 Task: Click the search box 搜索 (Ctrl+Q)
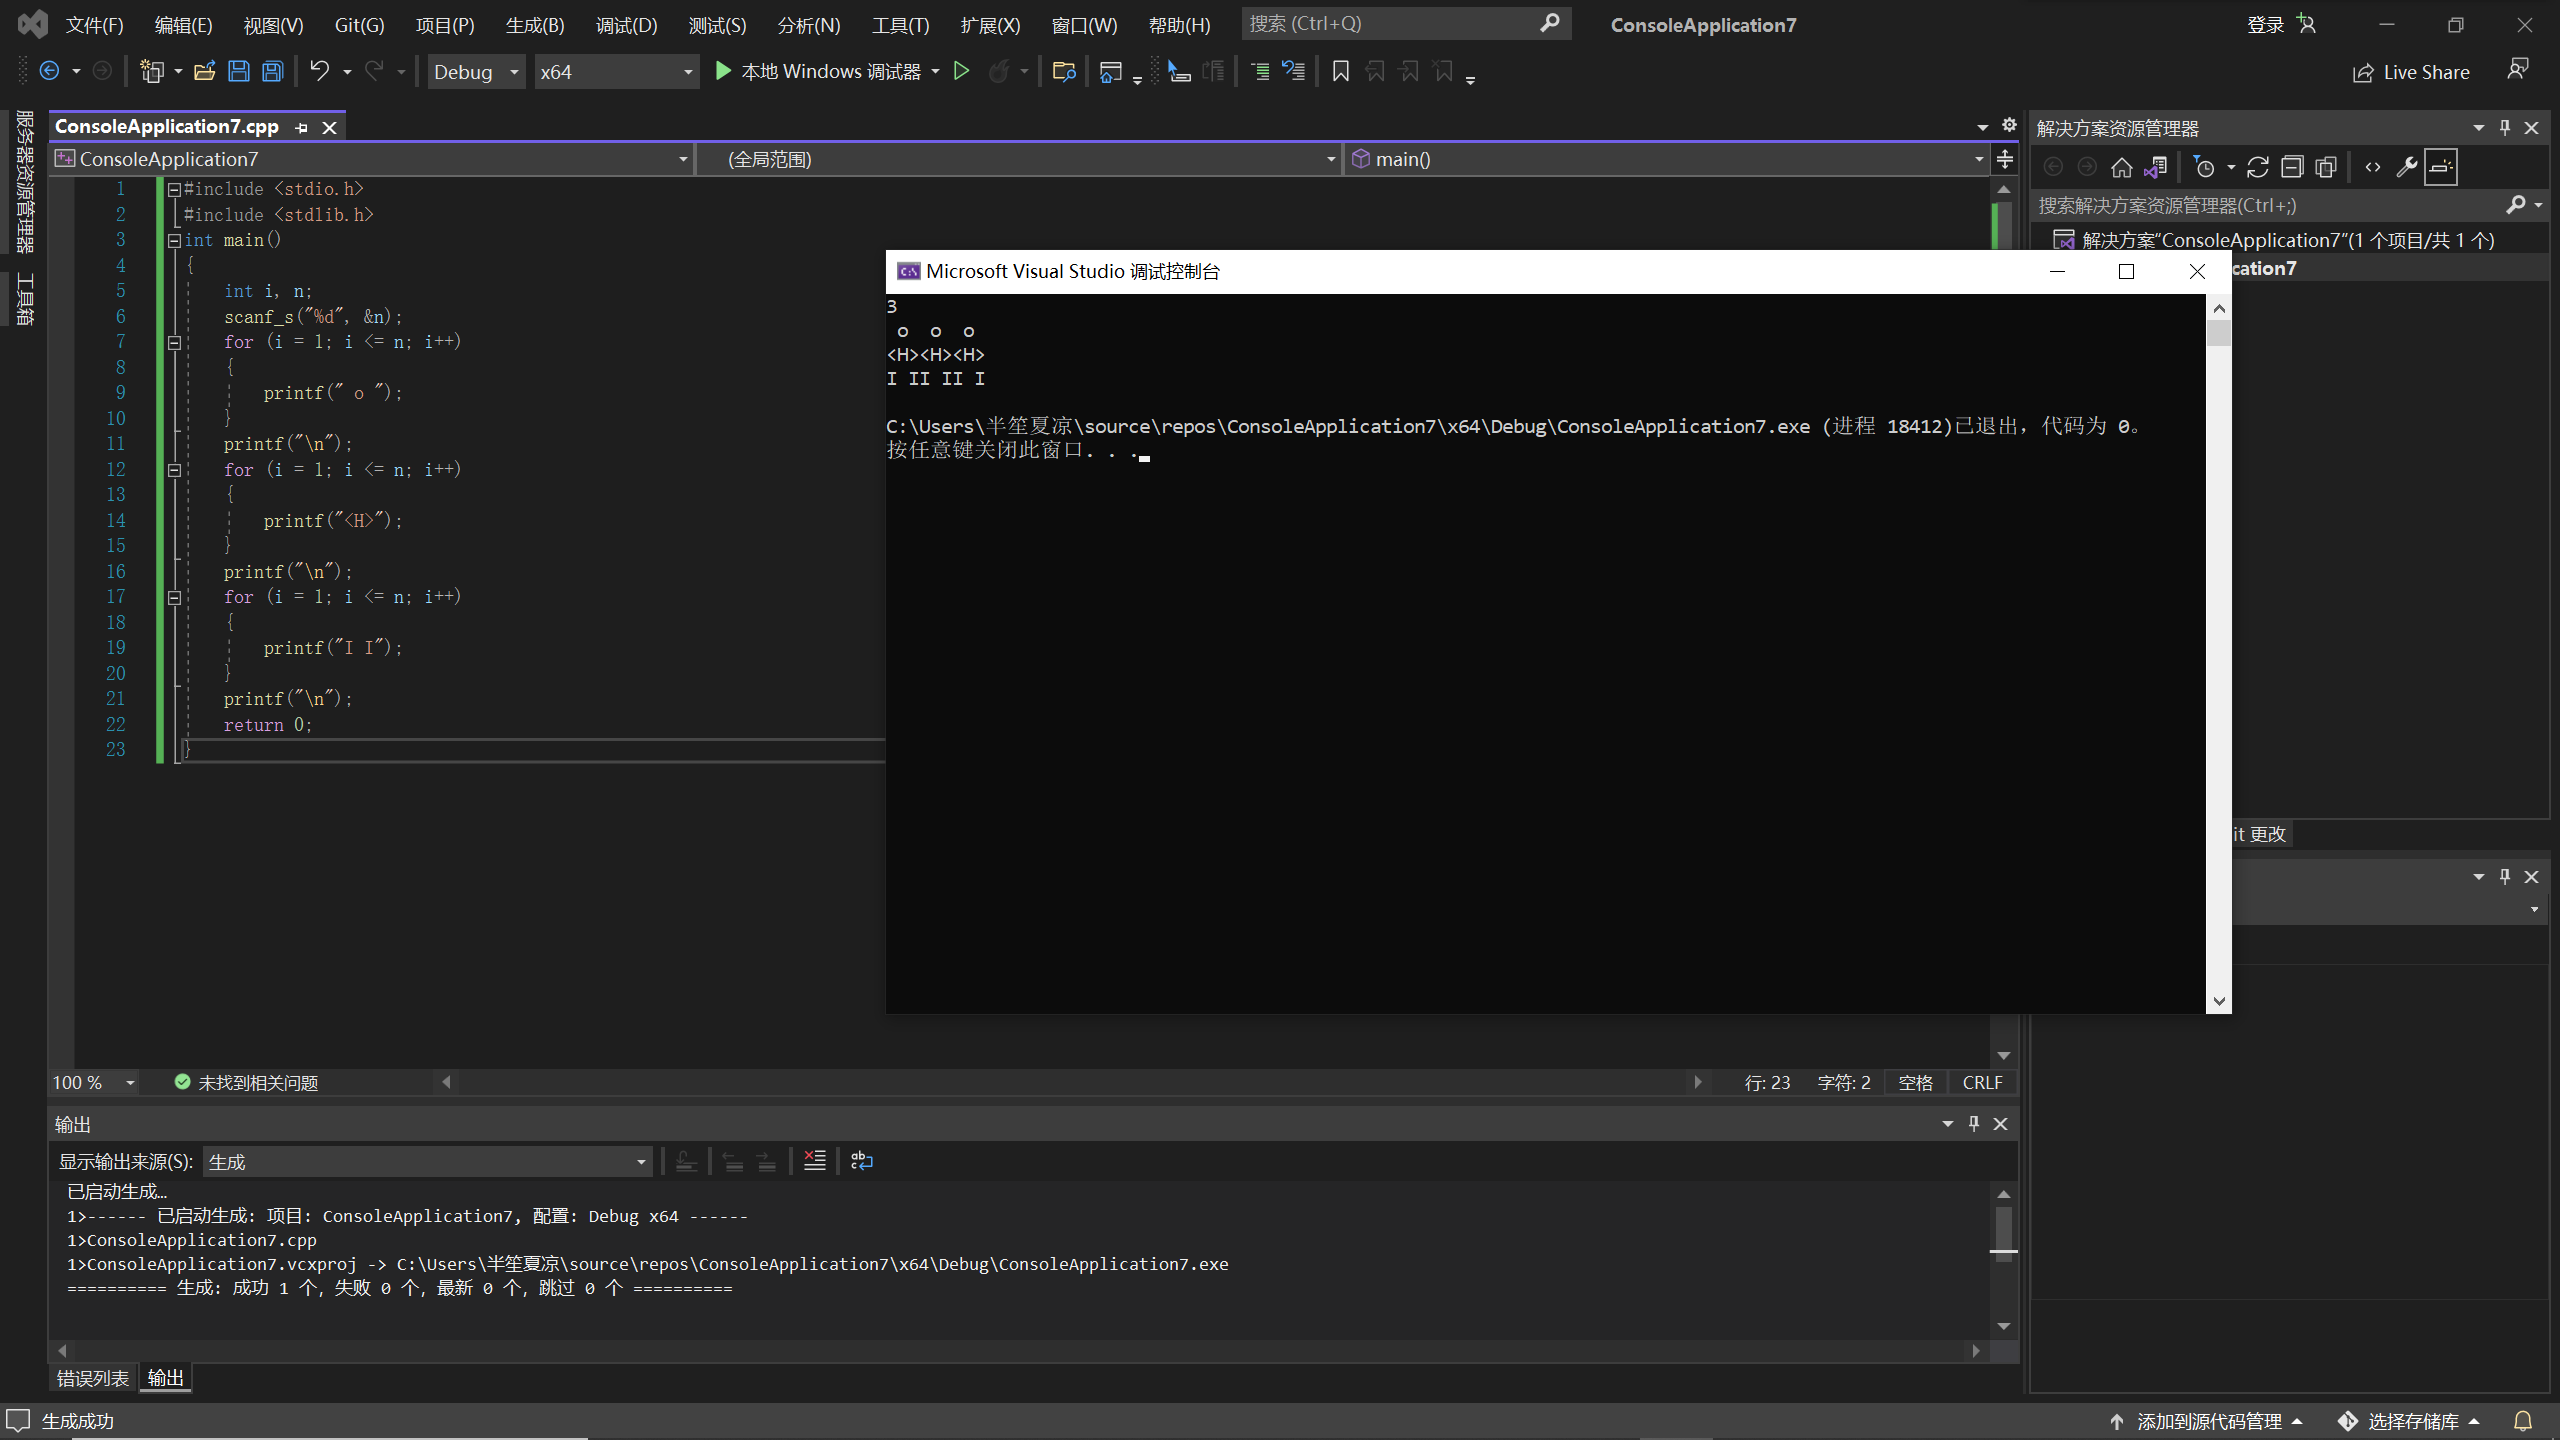click(1390, 23)
